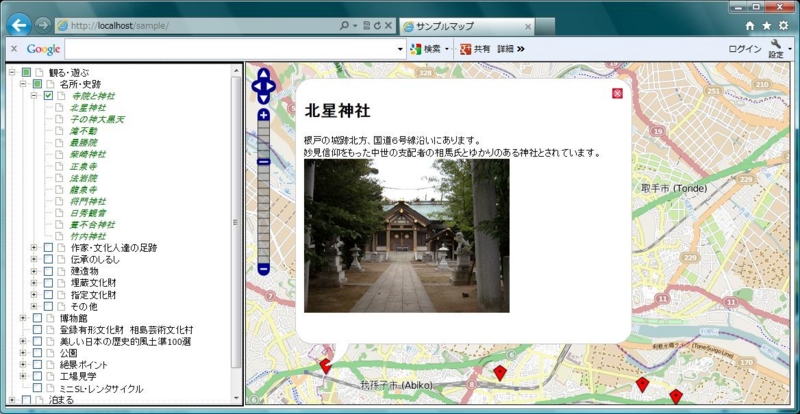Click the red map marker below the popup tail
This screenshot has height=414, width=800.
coord(325,366)
